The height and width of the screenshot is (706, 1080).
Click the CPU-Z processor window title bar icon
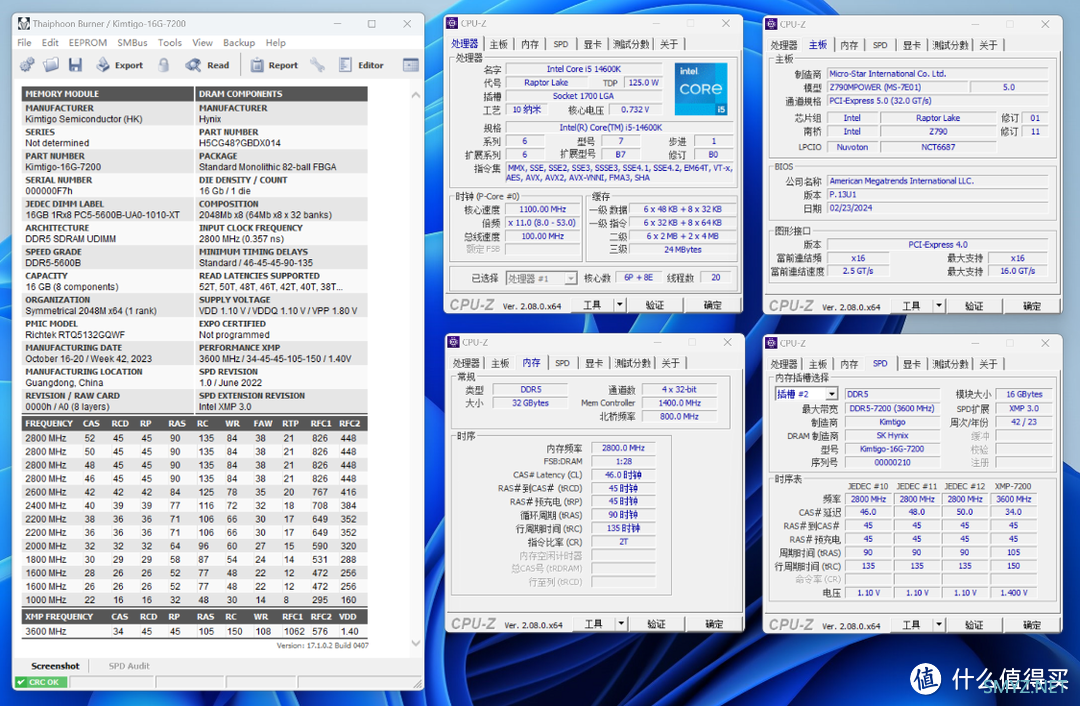(x=452, y=23)
